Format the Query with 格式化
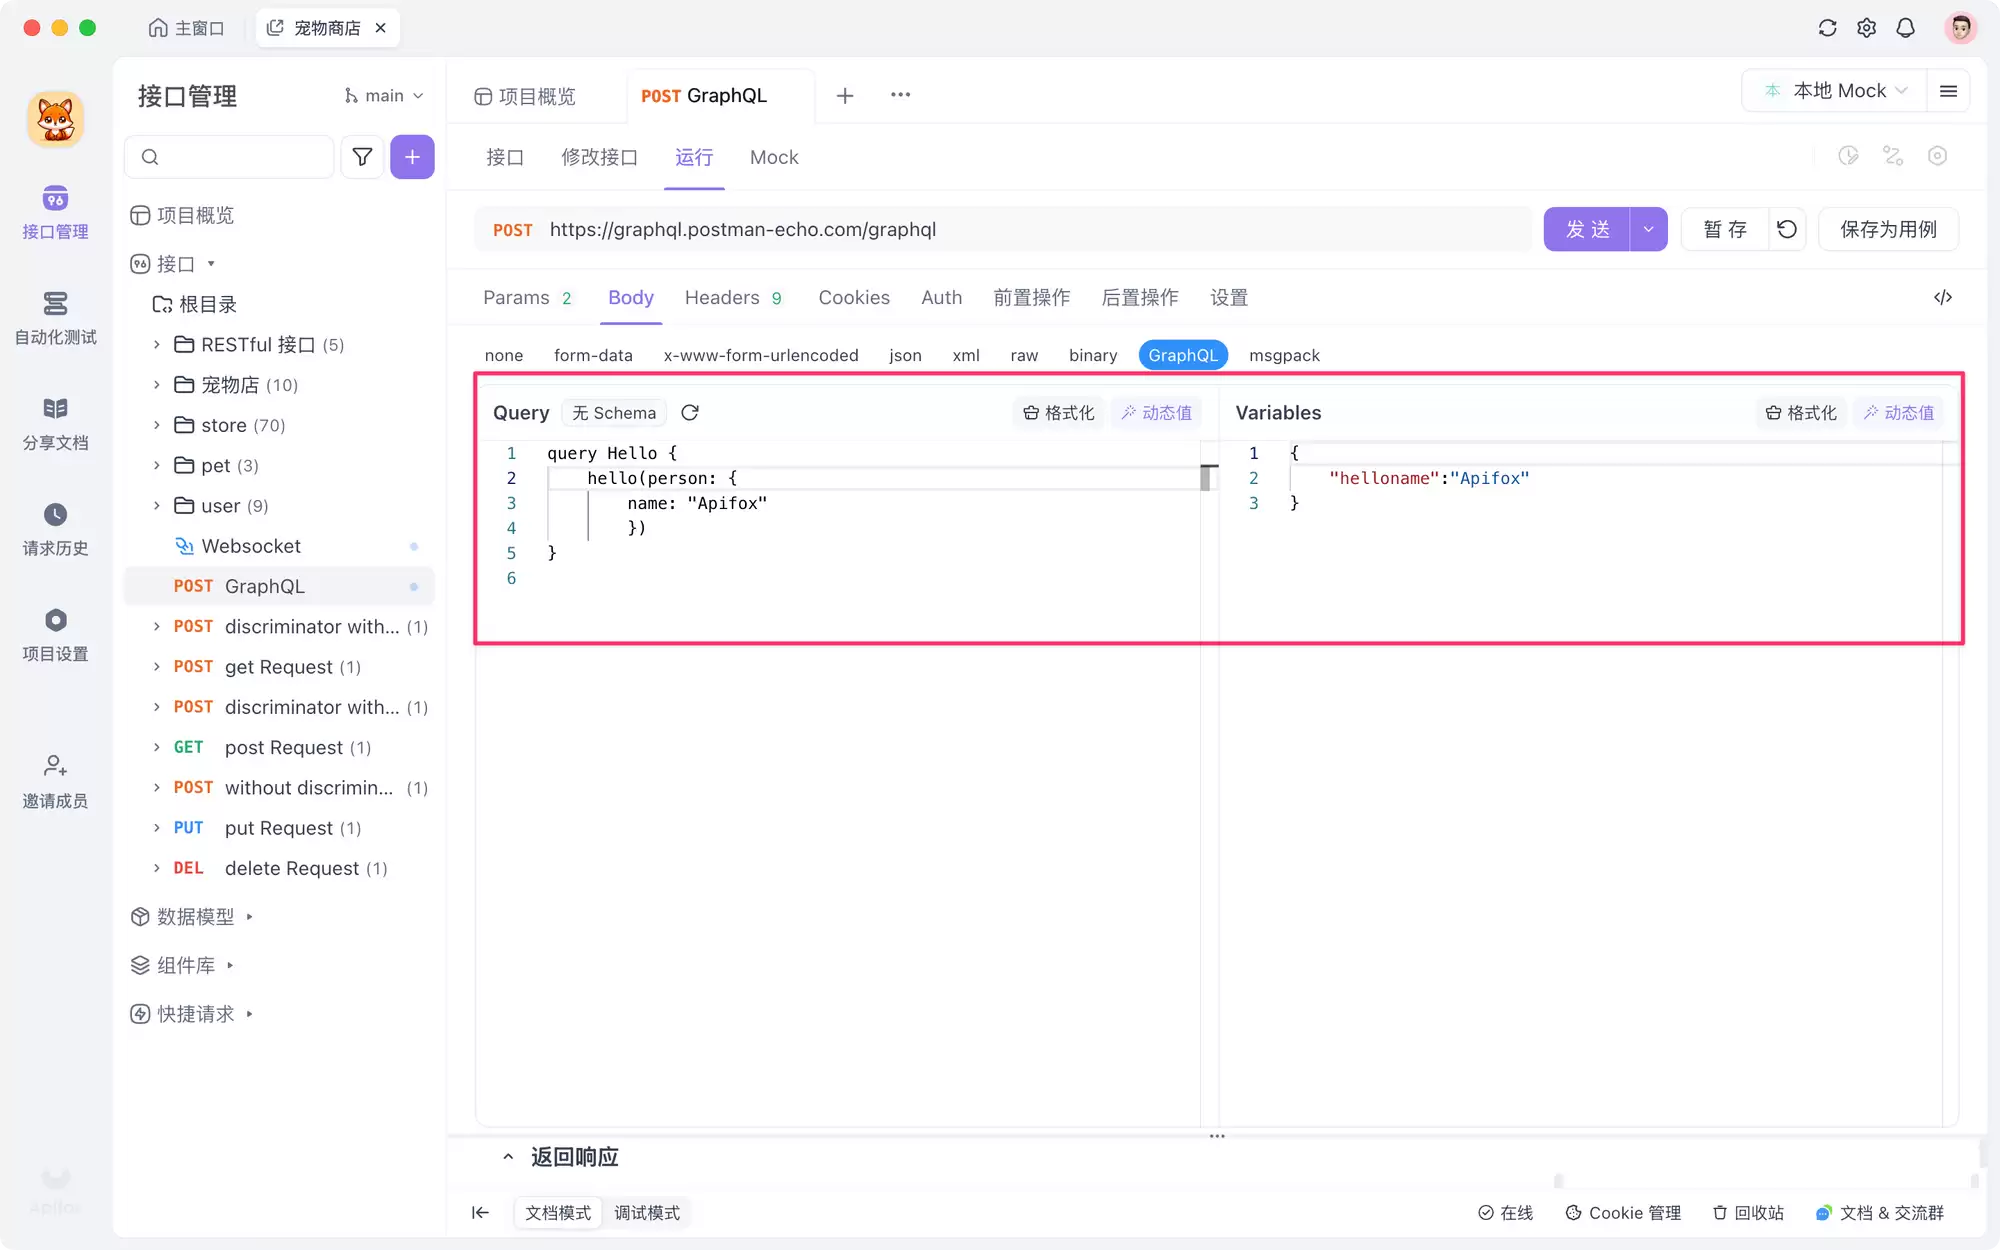The height and width of the screenshot is (1250, 2000). pyautogui.click(x=1059, y=413)
